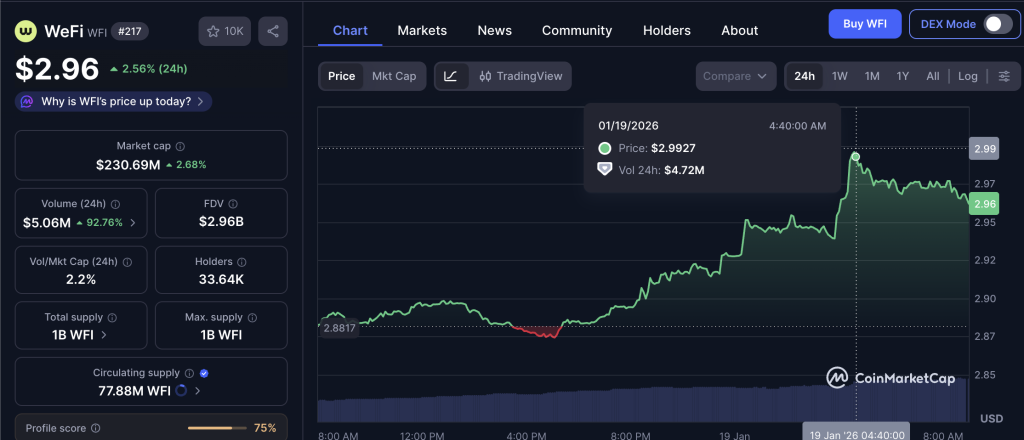Viewport: 1024px width, 440px height.
Task: Add WeFi to watchlist via star button
Action: tap(225, 31)
